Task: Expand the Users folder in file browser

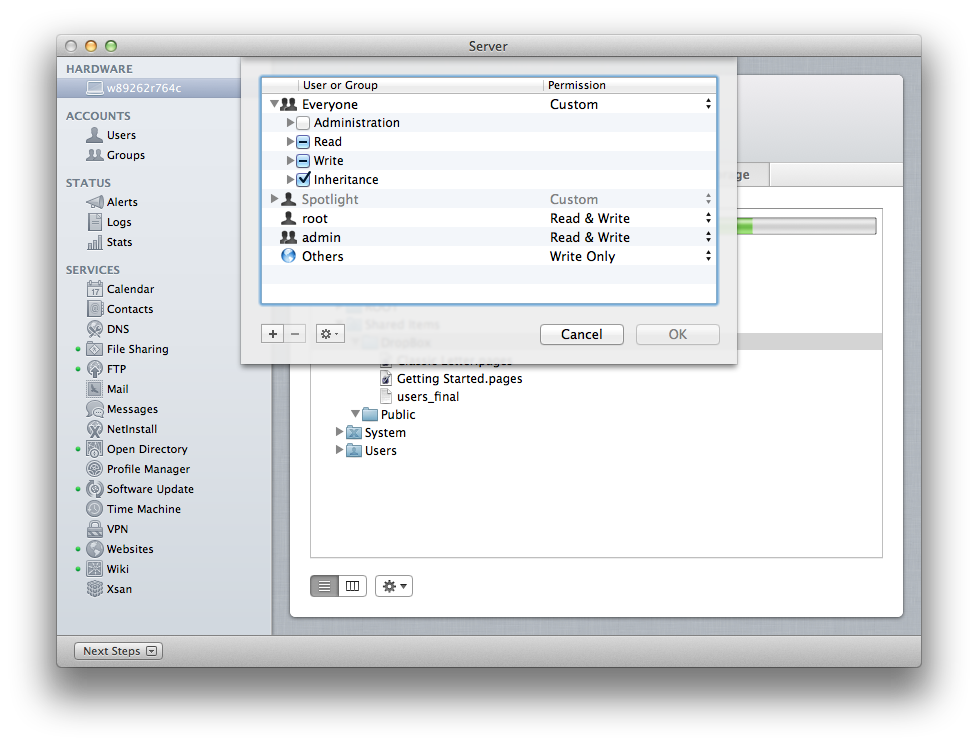Action: (339, 449)
